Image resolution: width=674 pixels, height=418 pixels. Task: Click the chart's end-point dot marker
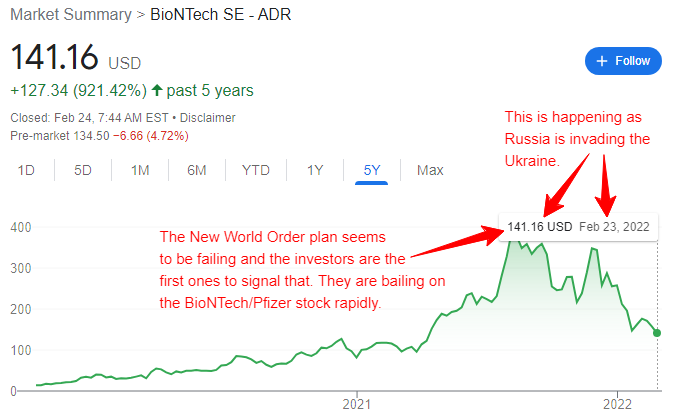[x=658, y=333]
